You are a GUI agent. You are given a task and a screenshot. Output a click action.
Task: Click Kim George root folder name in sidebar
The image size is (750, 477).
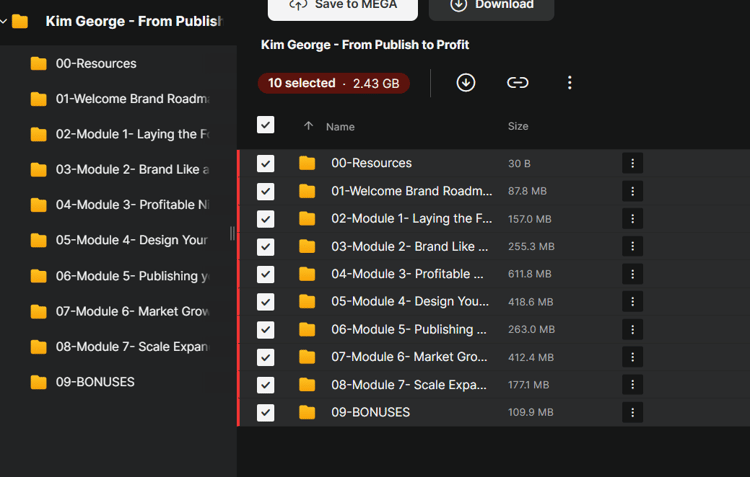click(x=133, y=22)
